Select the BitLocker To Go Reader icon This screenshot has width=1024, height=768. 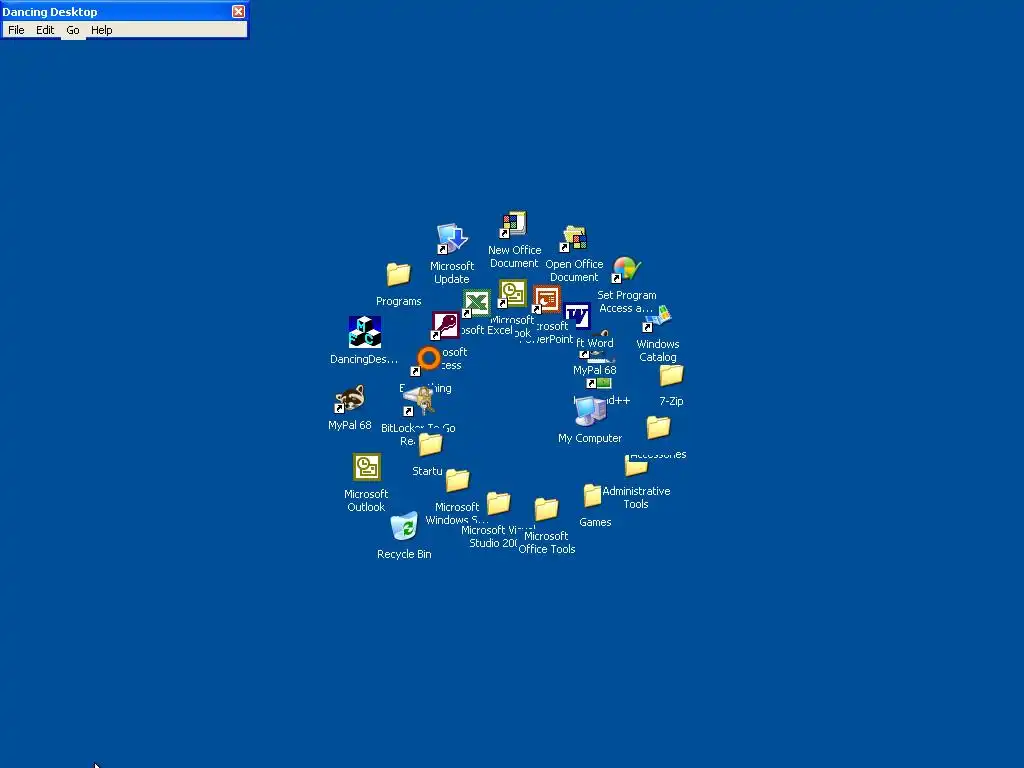tap(419, 400)
